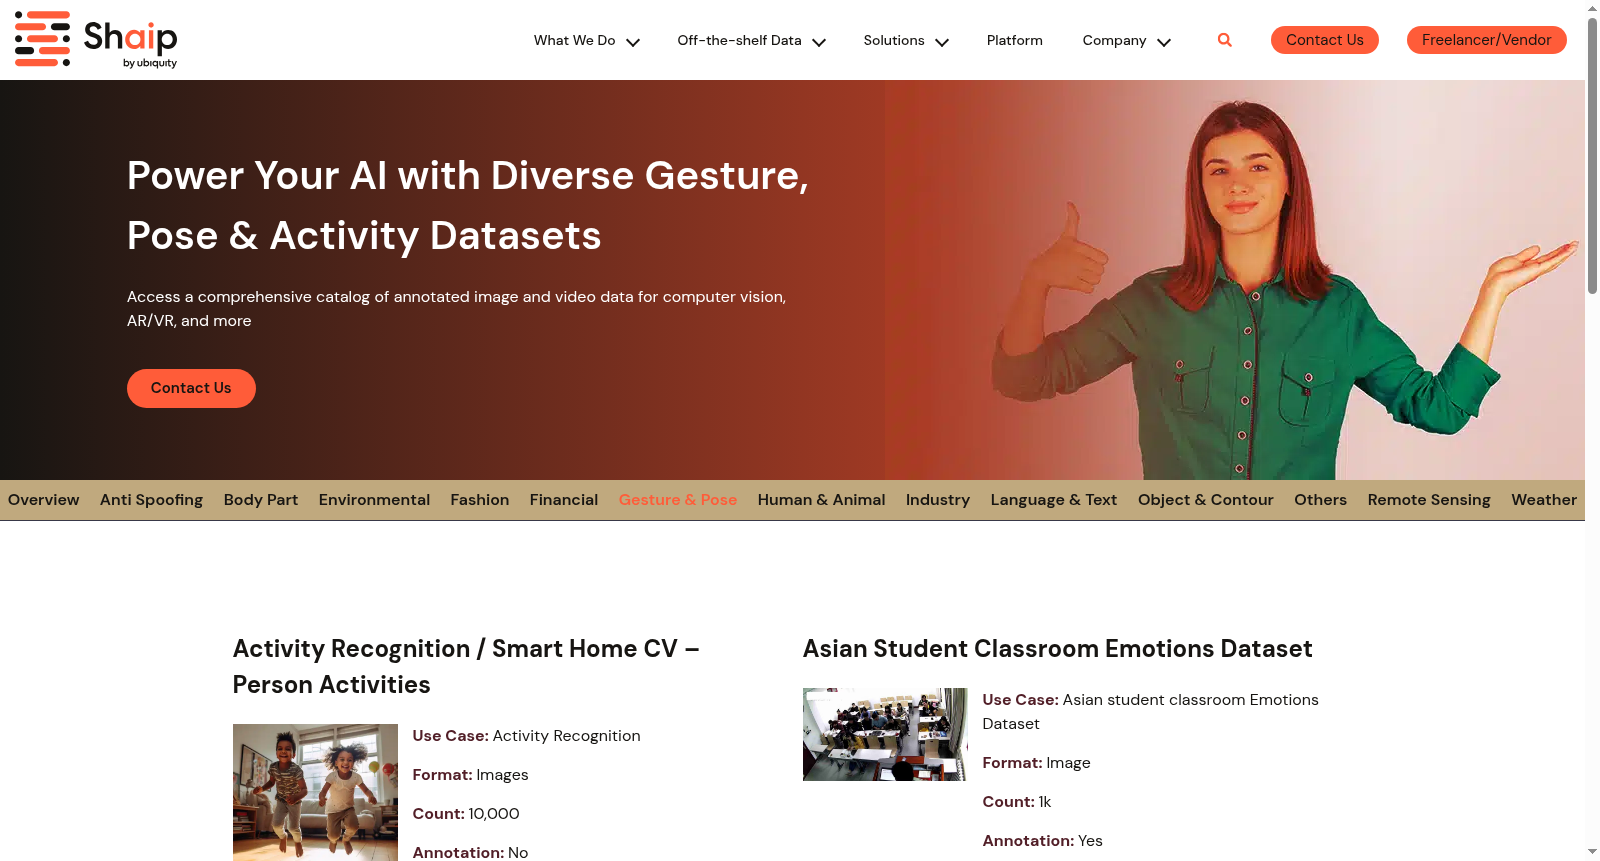The height and width of the screenshot is (861, 1600).
Task: Select the Financial category tab
Action: [564, 500]
